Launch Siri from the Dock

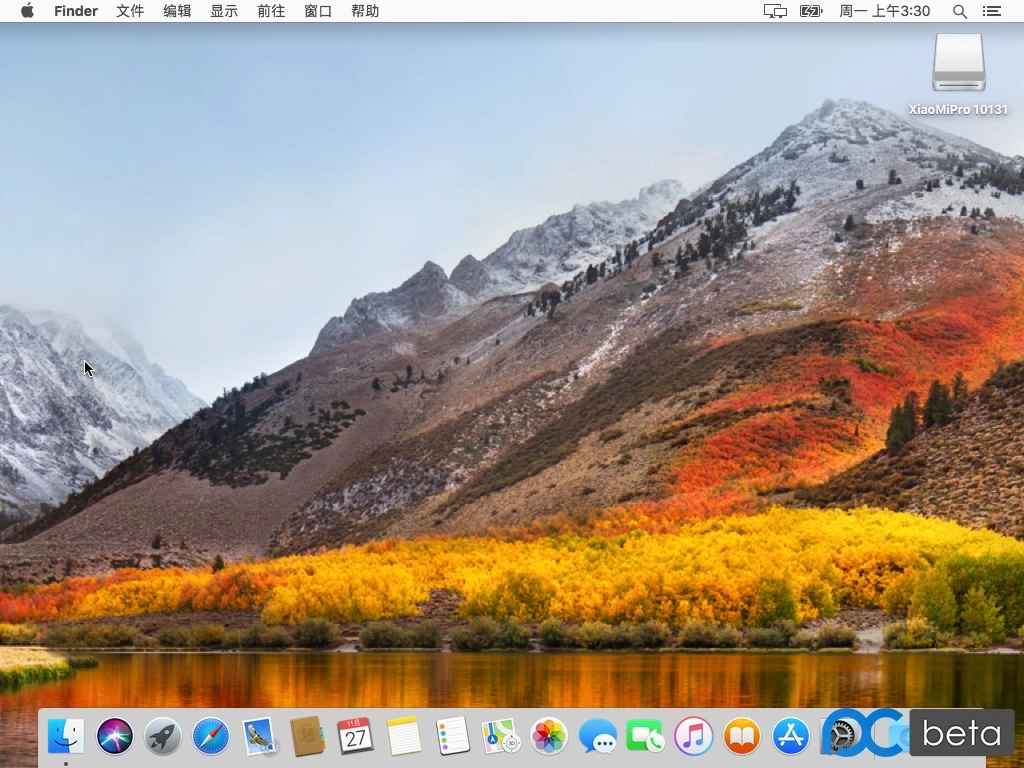pyautogui.click(x=115, y=736)
